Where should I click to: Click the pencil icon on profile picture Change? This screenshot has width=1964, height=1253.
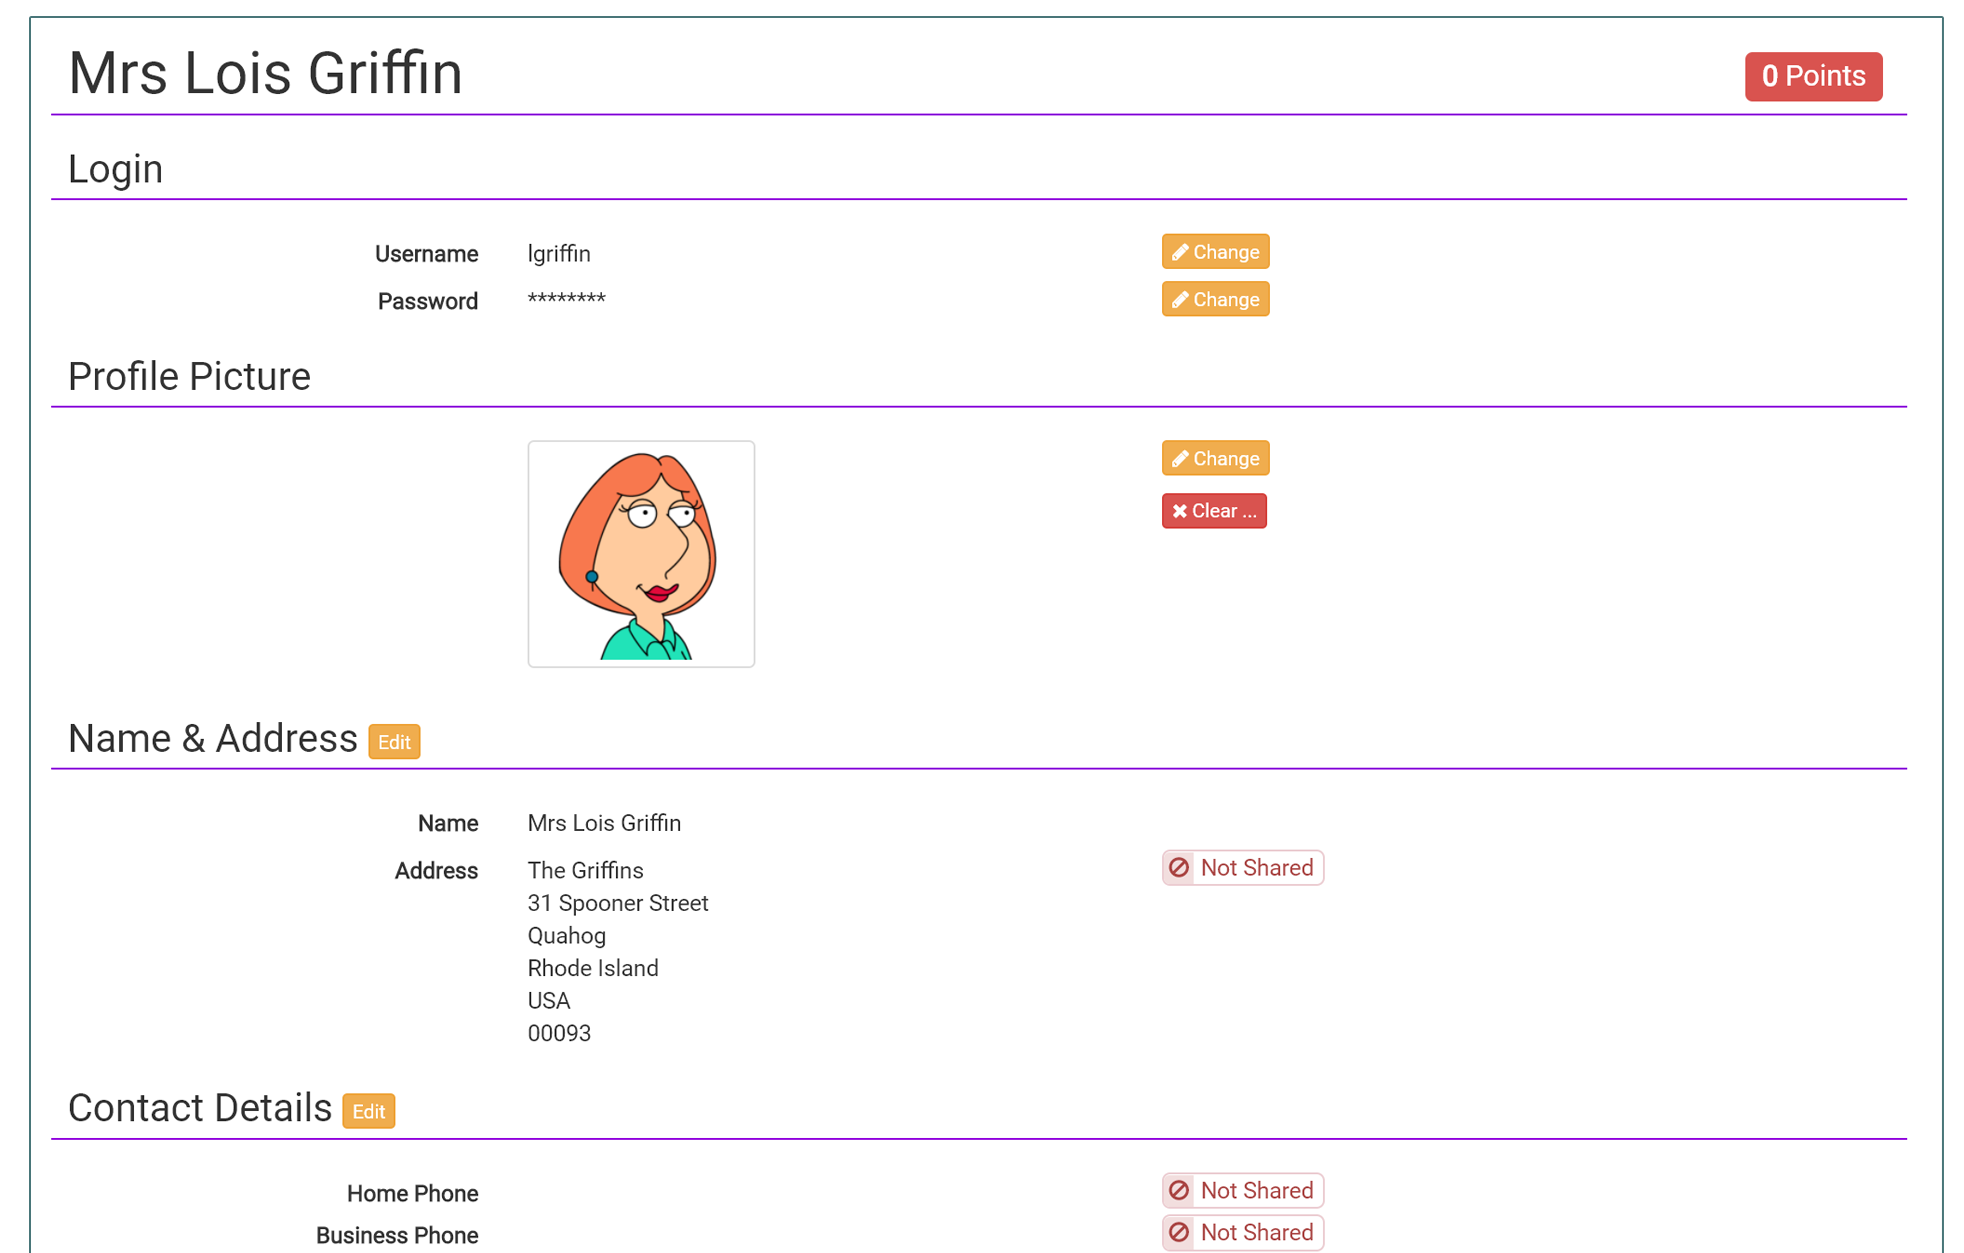[x=1180, y=459]
